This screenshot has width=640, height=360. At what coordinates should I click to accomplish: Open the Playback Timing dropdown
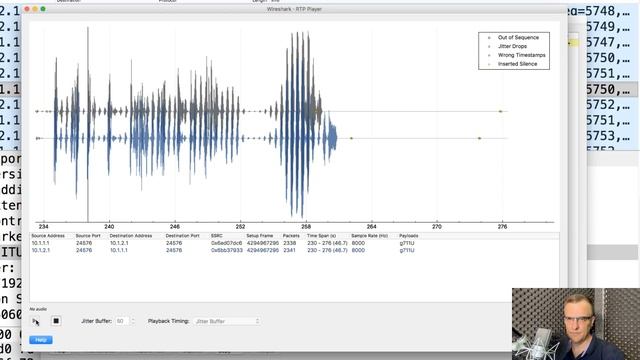[x=227, y=321]
